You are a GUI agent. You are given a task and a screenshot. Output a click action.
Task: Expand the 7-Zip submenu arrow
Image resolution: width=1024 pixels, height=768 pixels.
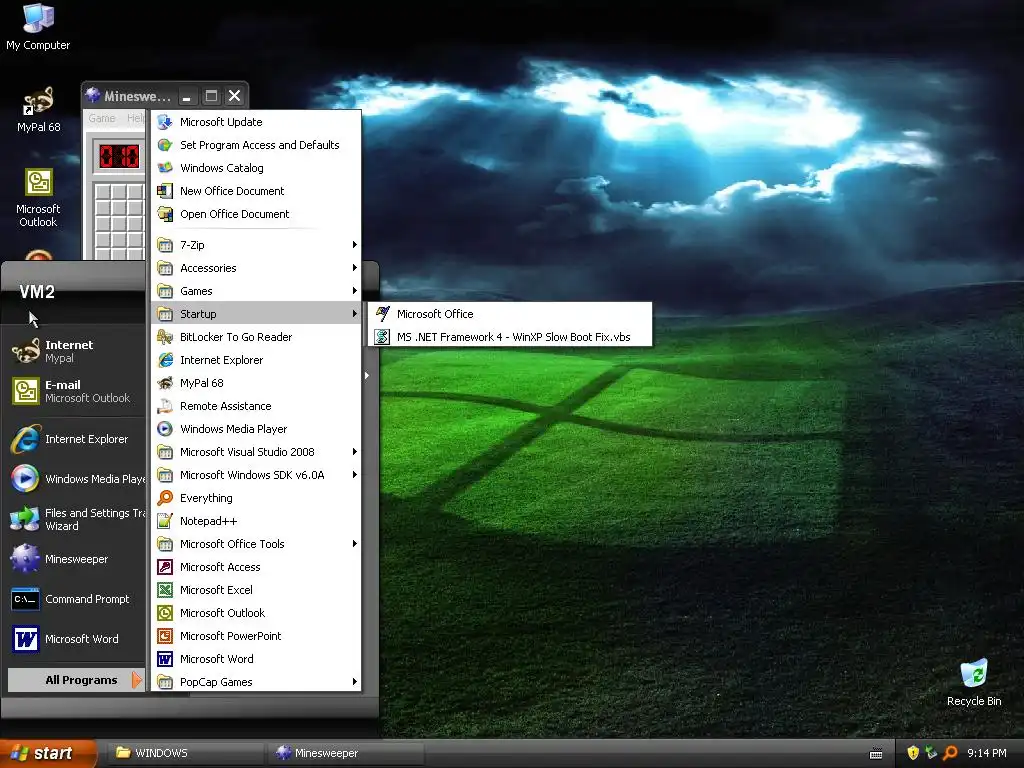pyautogui.click(x=355, y=245)
